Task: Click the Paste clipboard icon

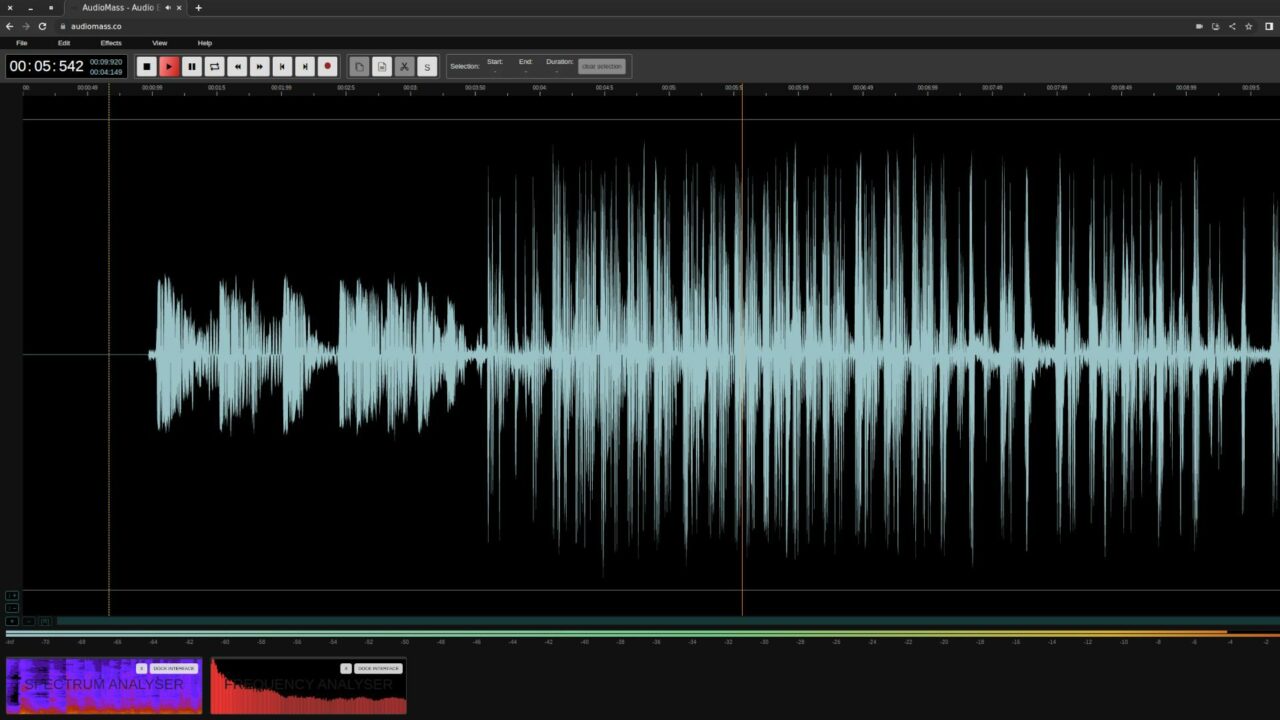Action: (382, 66)
